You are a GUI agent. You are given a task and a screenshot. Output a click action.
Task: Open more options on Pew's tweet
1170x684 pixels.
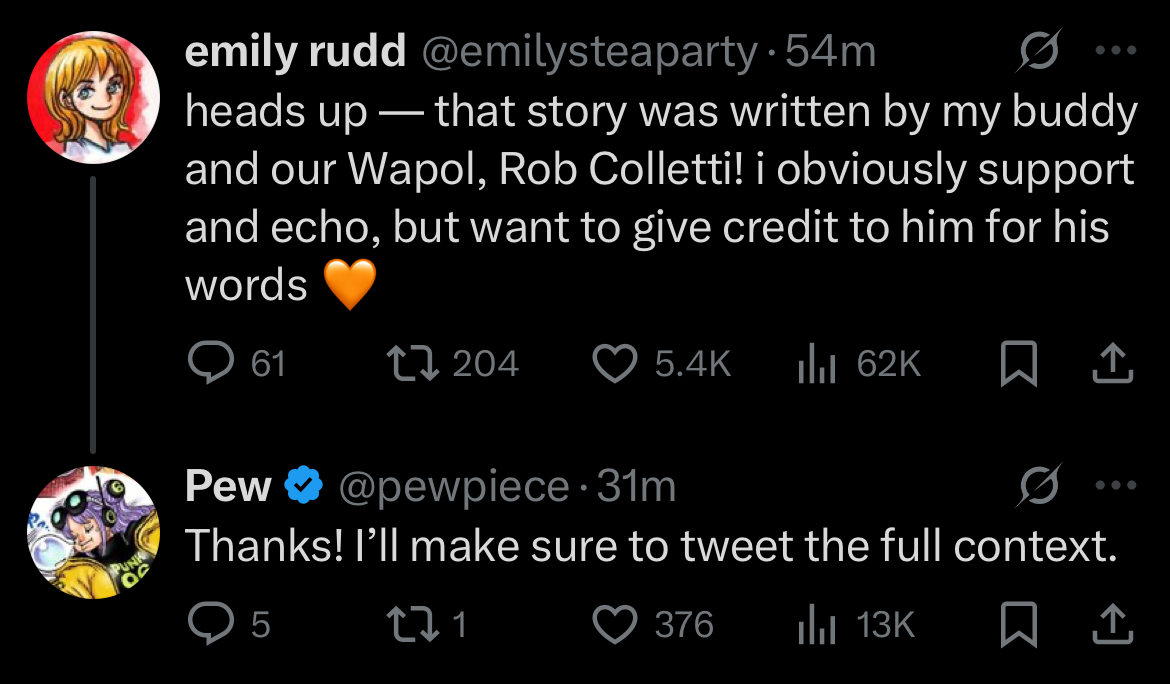click(x=1116, y=485)
